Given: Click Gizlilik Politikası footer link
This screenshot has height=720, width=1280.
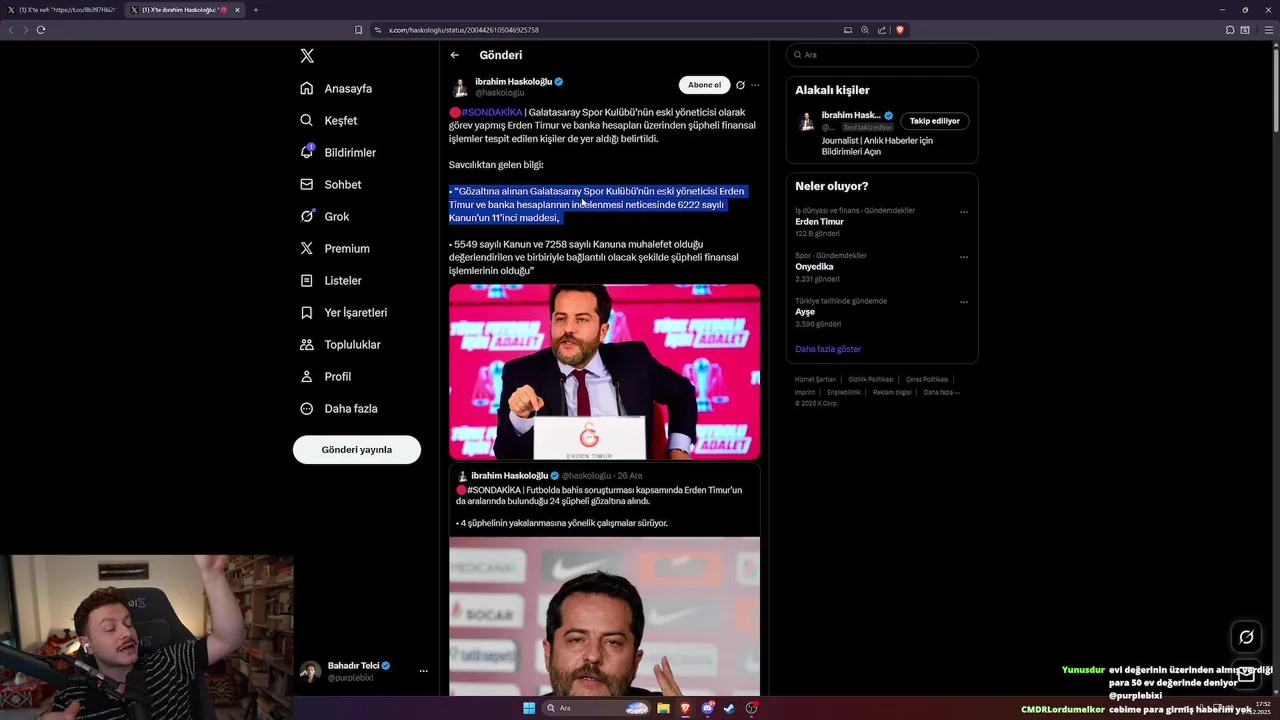Looking at the screenshot, I should (871, 380).
